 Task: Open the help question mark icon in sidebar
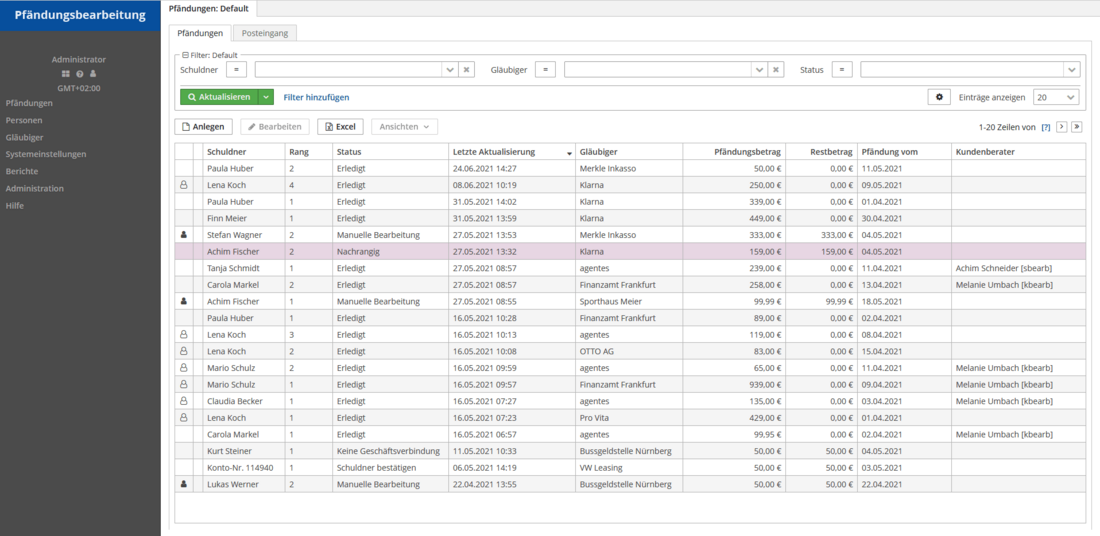[x=80, y=74]
